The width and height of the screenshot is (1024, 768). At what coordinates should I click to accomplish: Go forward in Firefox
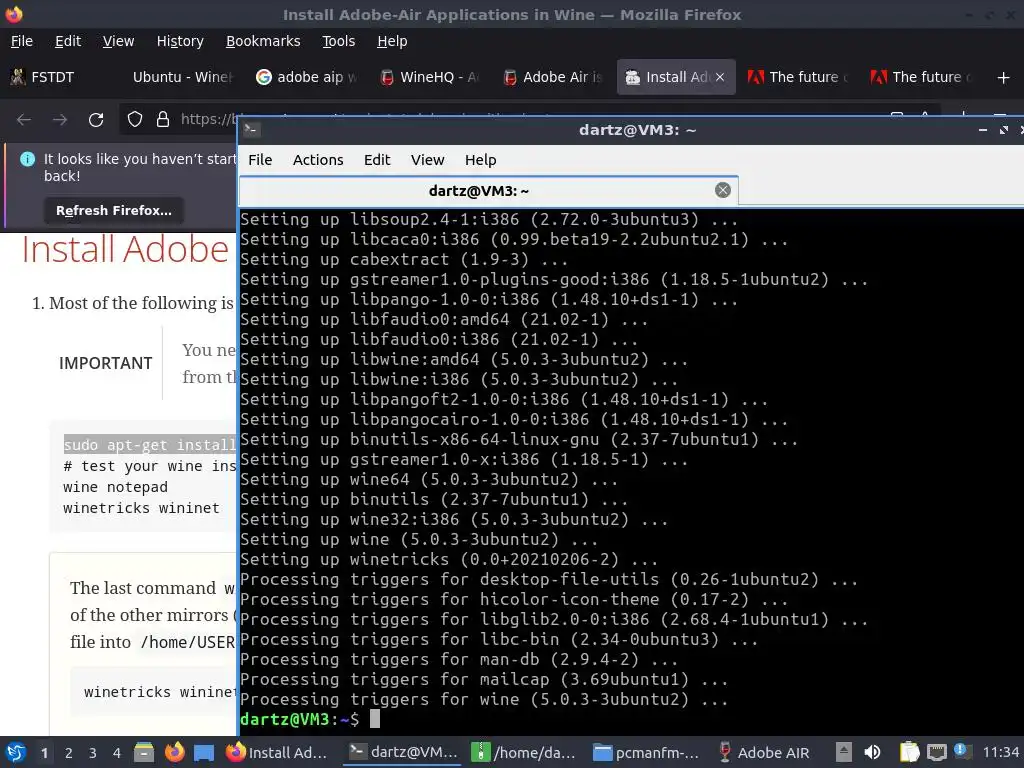click(x=60, y=120)
